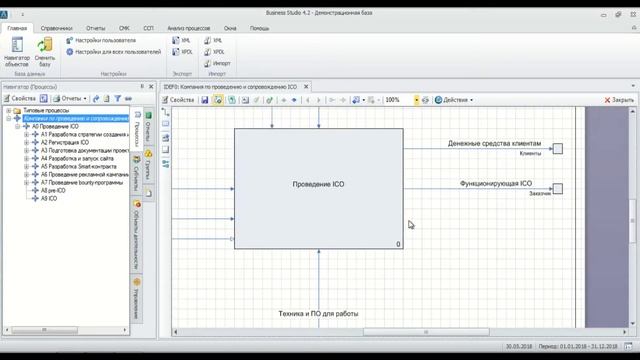640x360 pixels.
Task: Click the blue diagram icon next to Navigator Свойства
Action: [44, 98]
